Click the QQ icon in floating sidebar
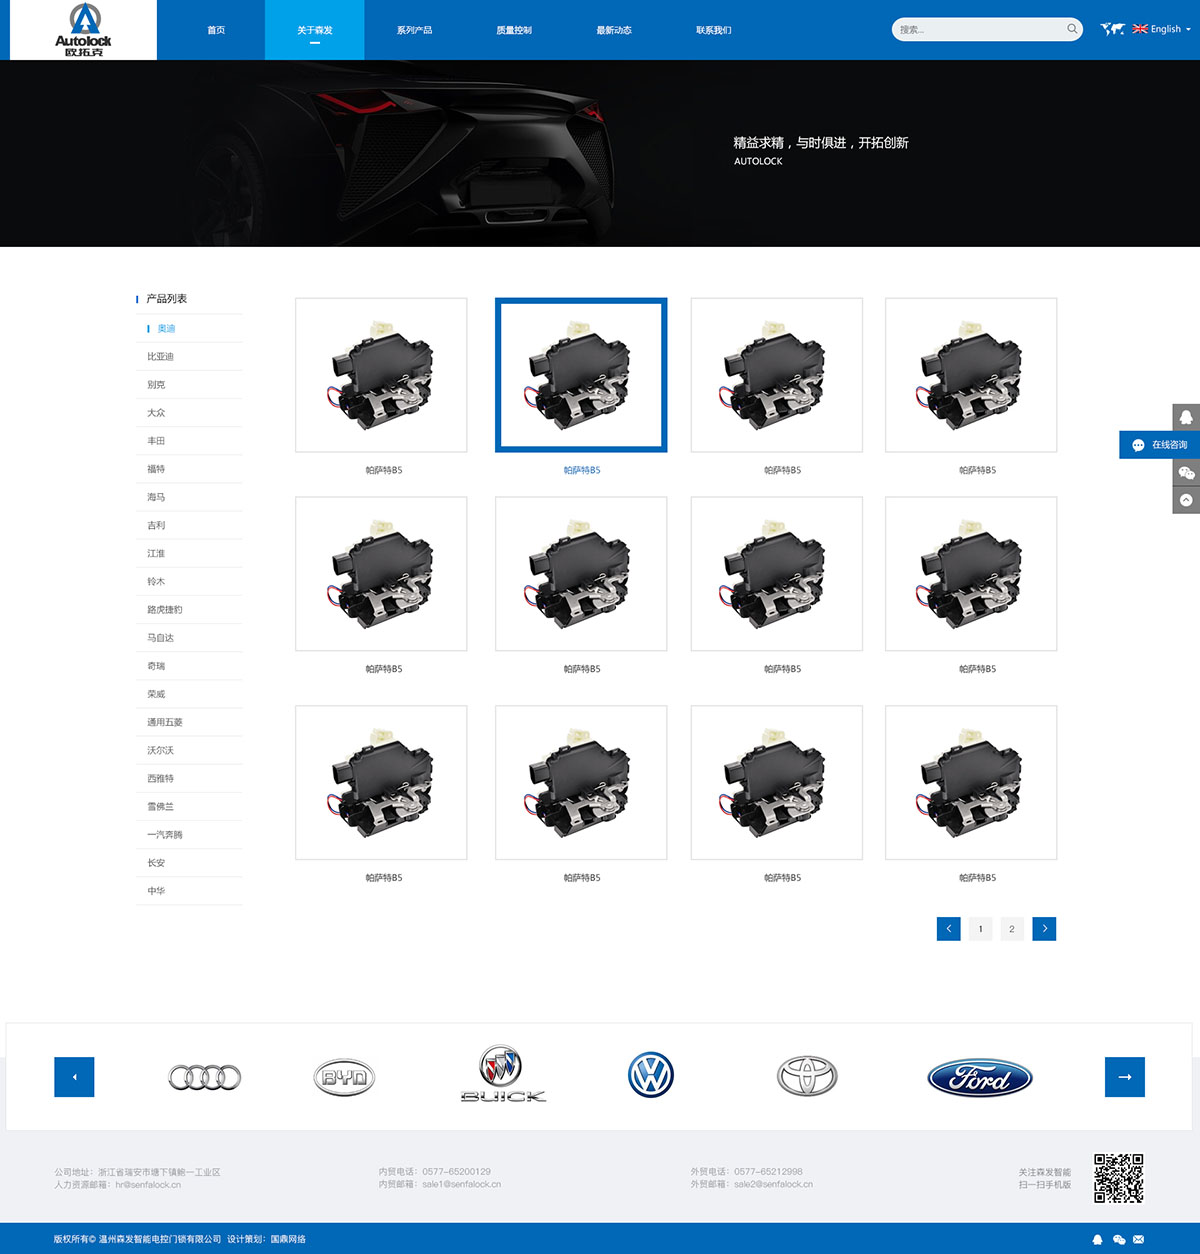The image size is (1200, 1254). coord(1186,417)
